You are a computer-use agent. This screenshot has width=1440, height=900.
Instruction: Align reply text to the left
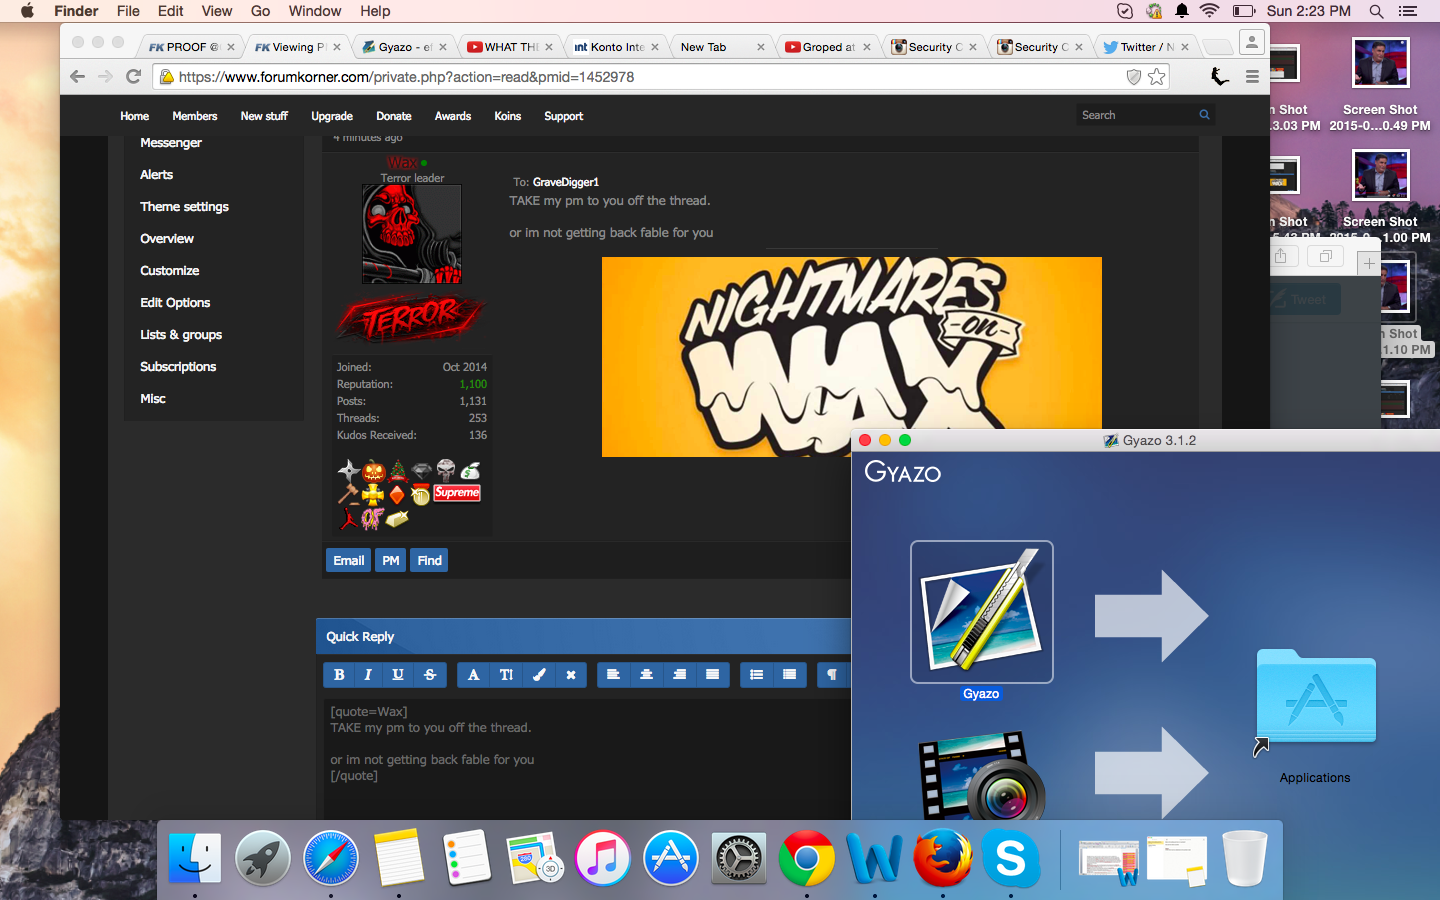[613, 675]
